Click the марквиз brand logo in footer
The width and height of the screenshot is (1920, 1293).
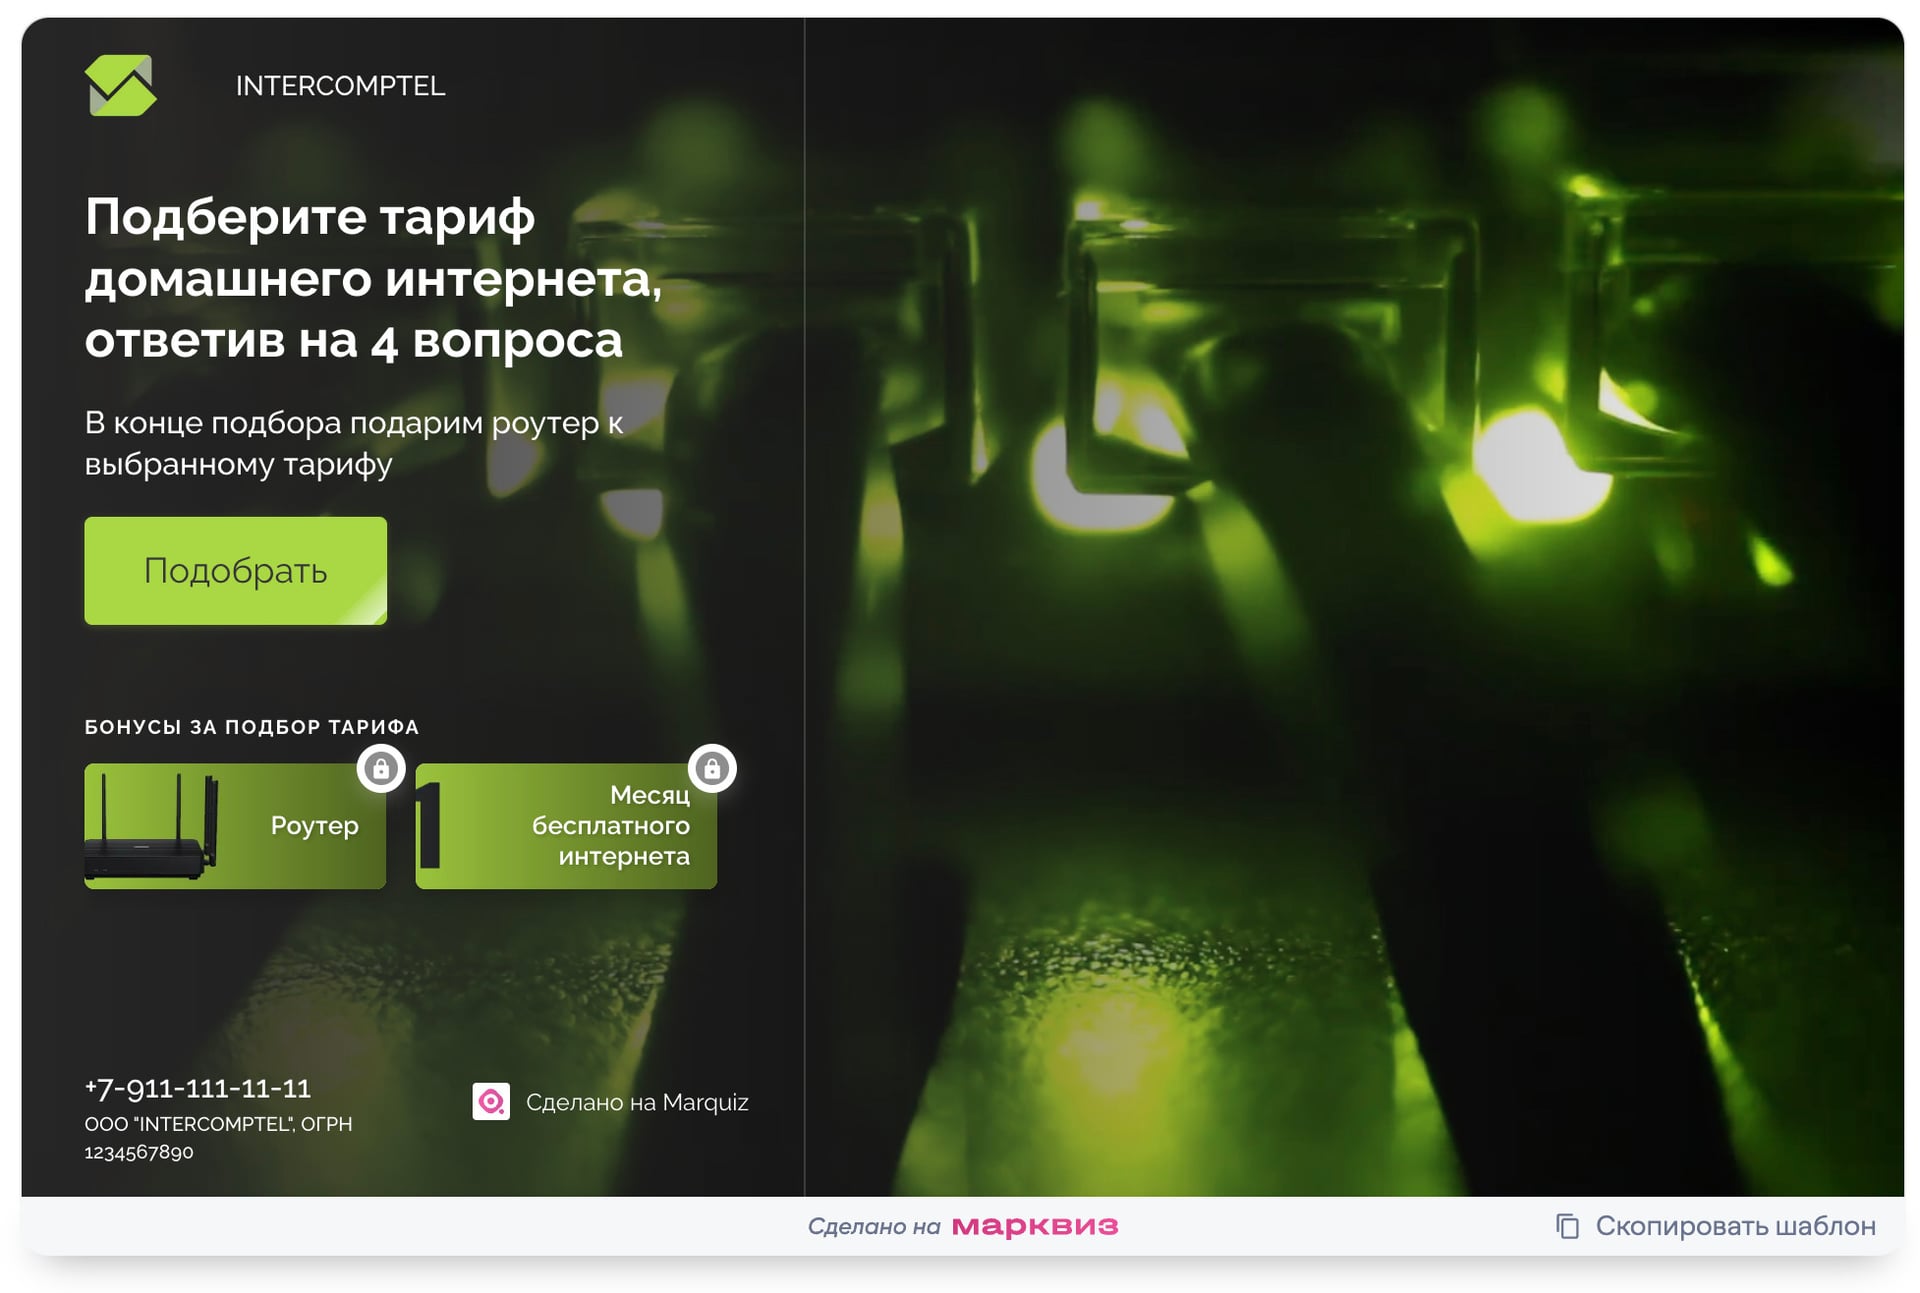[1034, 1226]
